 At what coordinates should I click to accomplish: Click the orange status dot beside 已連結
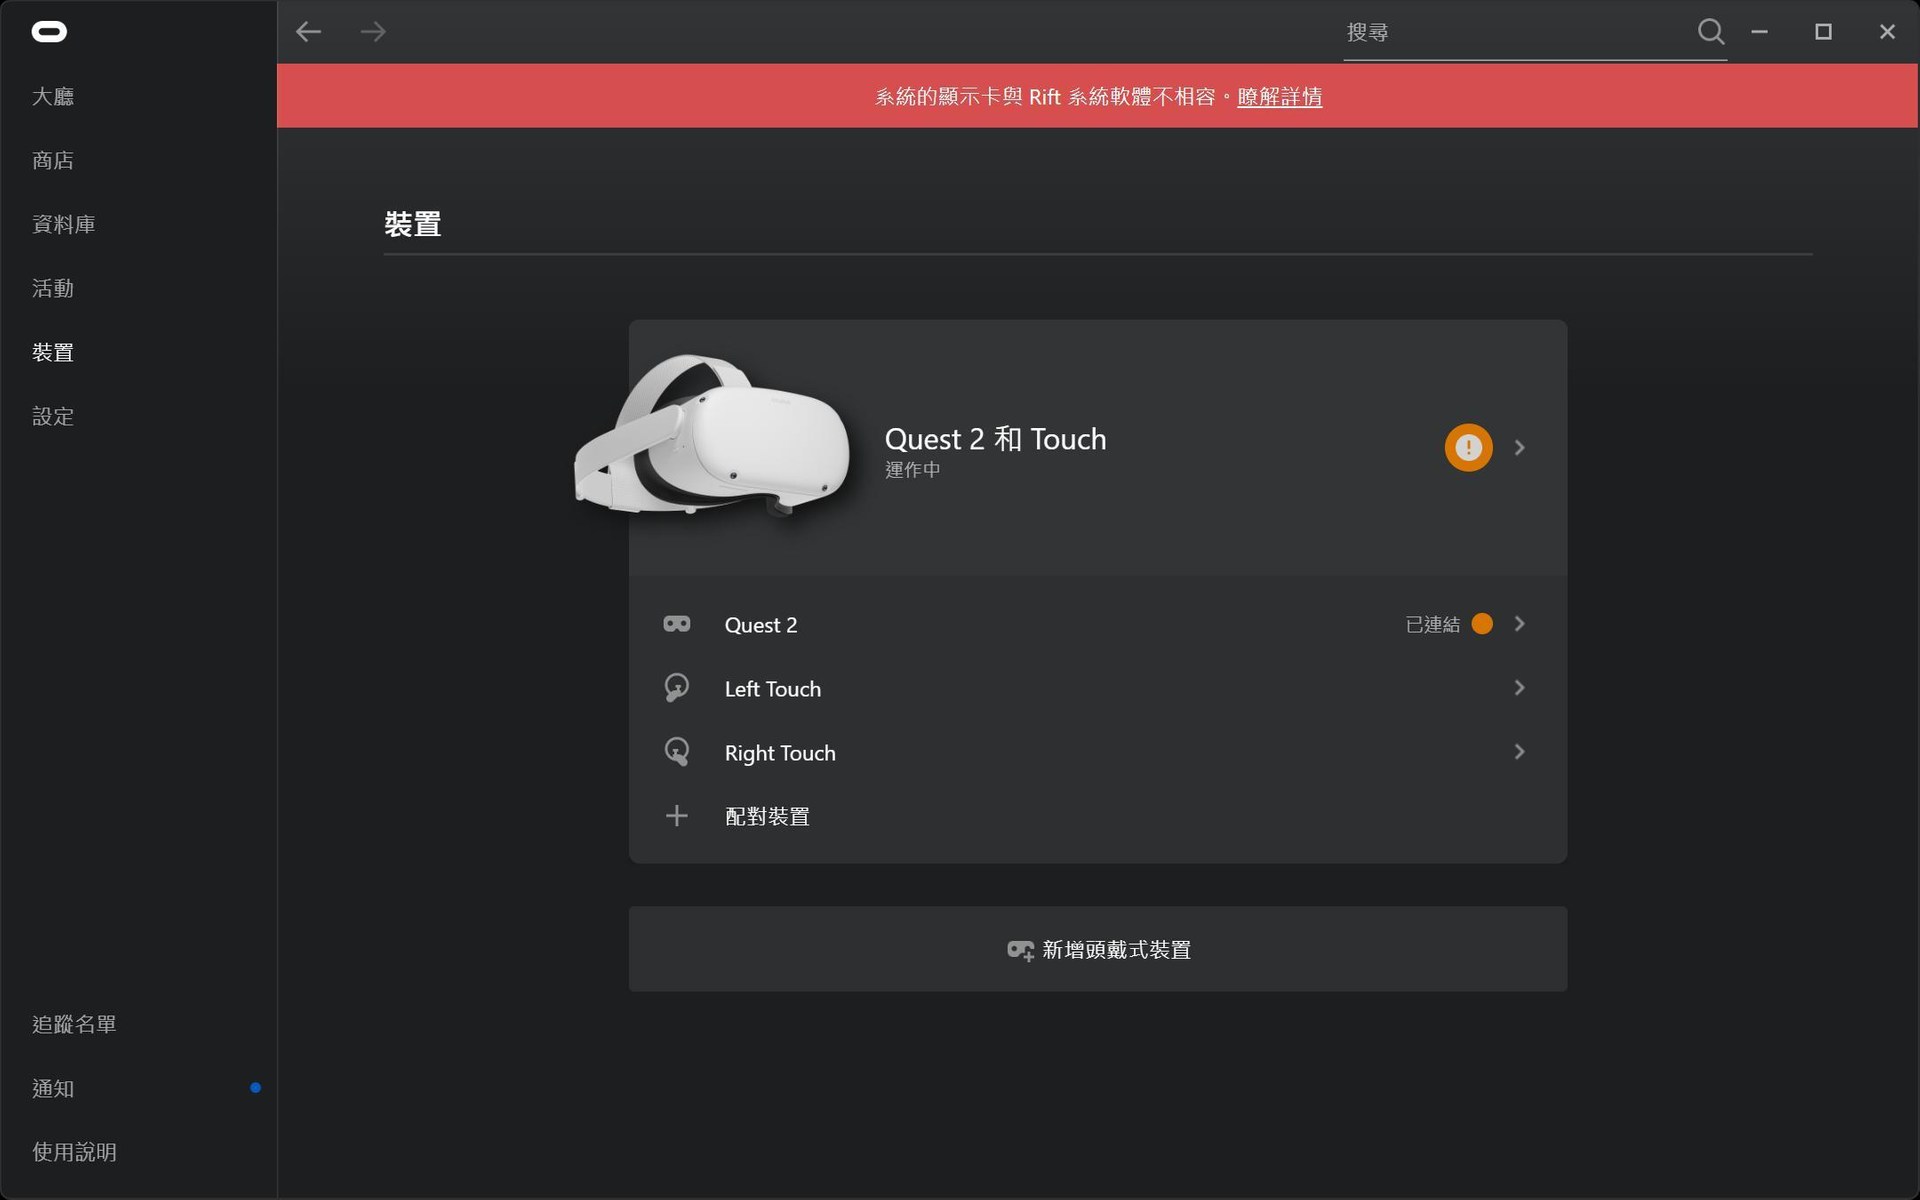pyautogui.click(x=1483, y=623)
